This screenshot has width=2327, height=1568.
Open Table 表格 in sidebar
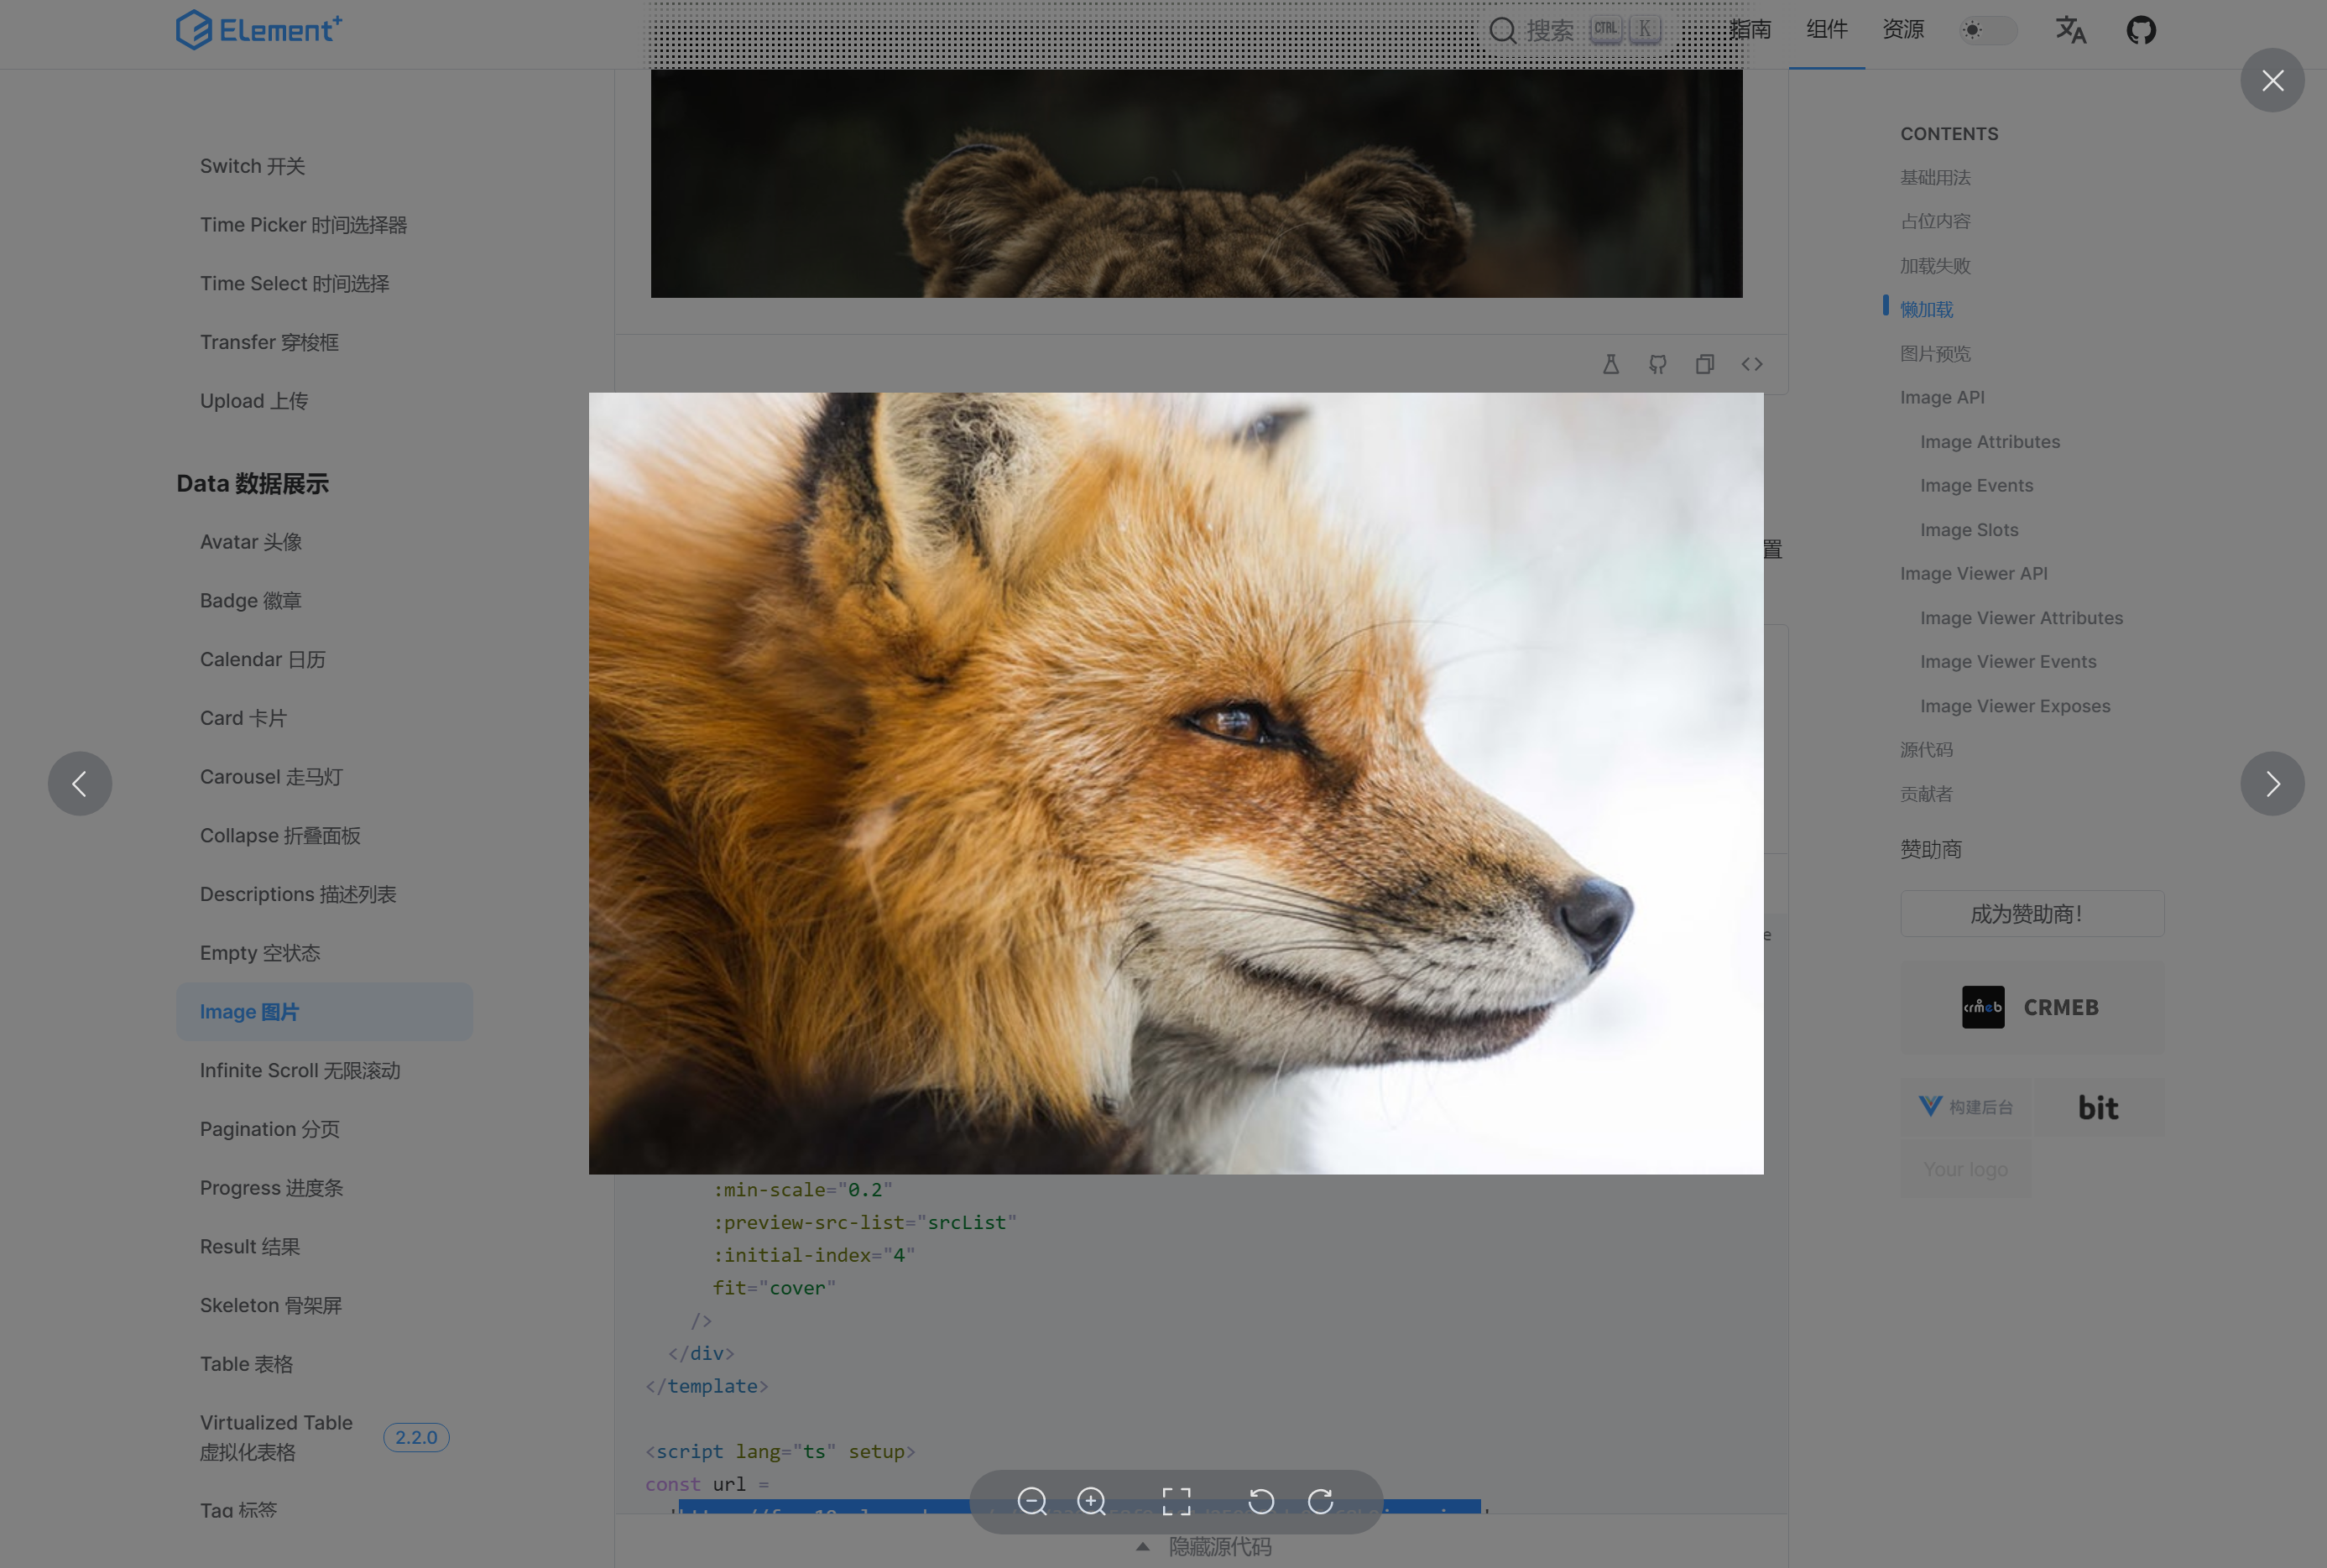tap(246, 1364)
